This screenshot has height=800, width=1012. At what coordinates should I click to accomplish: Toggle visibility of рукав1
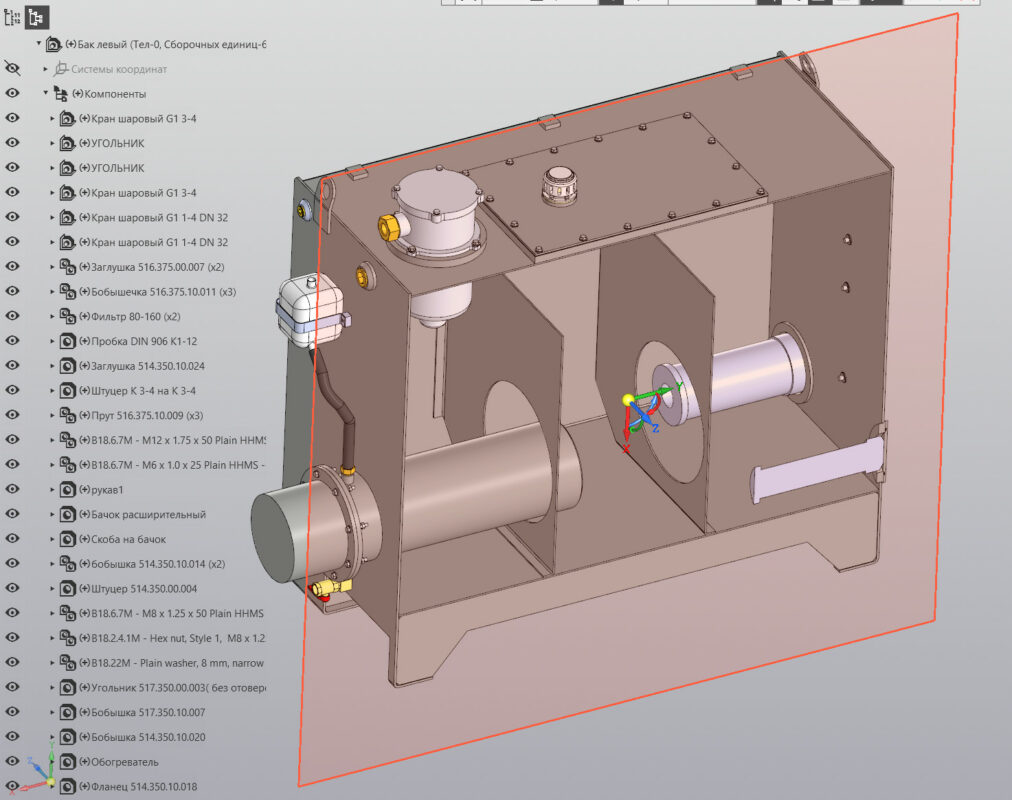click(12, 490)
